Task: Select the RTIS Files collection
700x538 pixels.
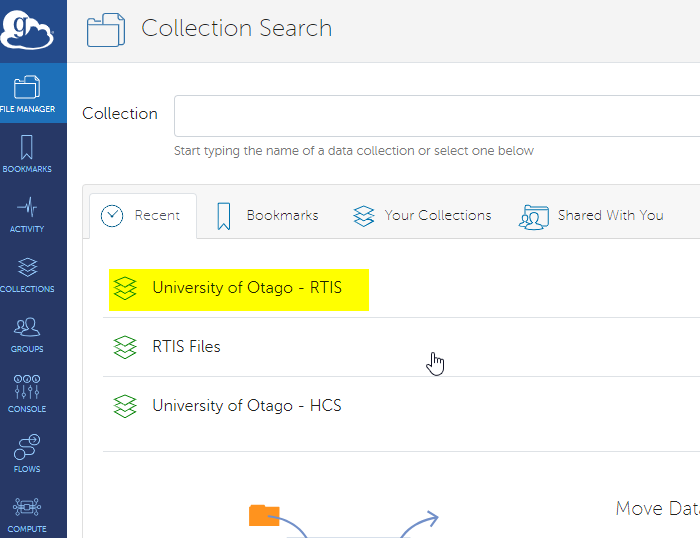Action: coord(186,347)
